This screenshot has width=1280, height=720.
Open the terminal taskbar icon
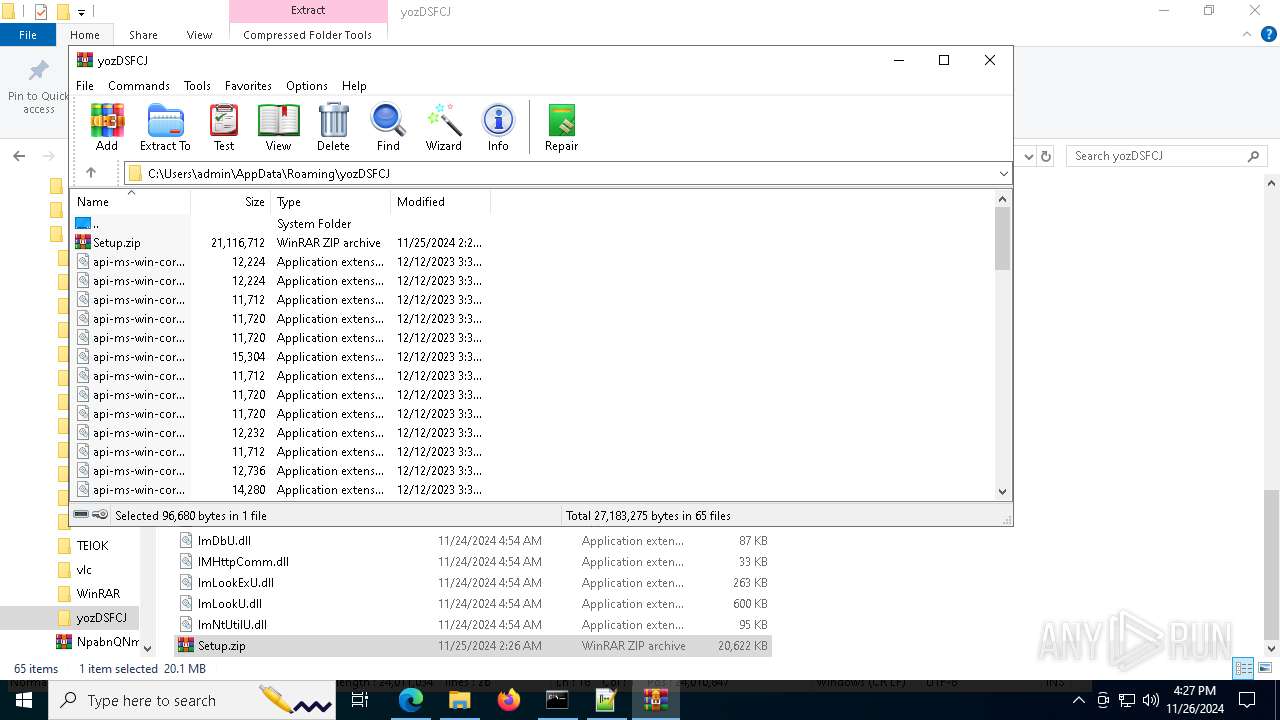point(557,700)
